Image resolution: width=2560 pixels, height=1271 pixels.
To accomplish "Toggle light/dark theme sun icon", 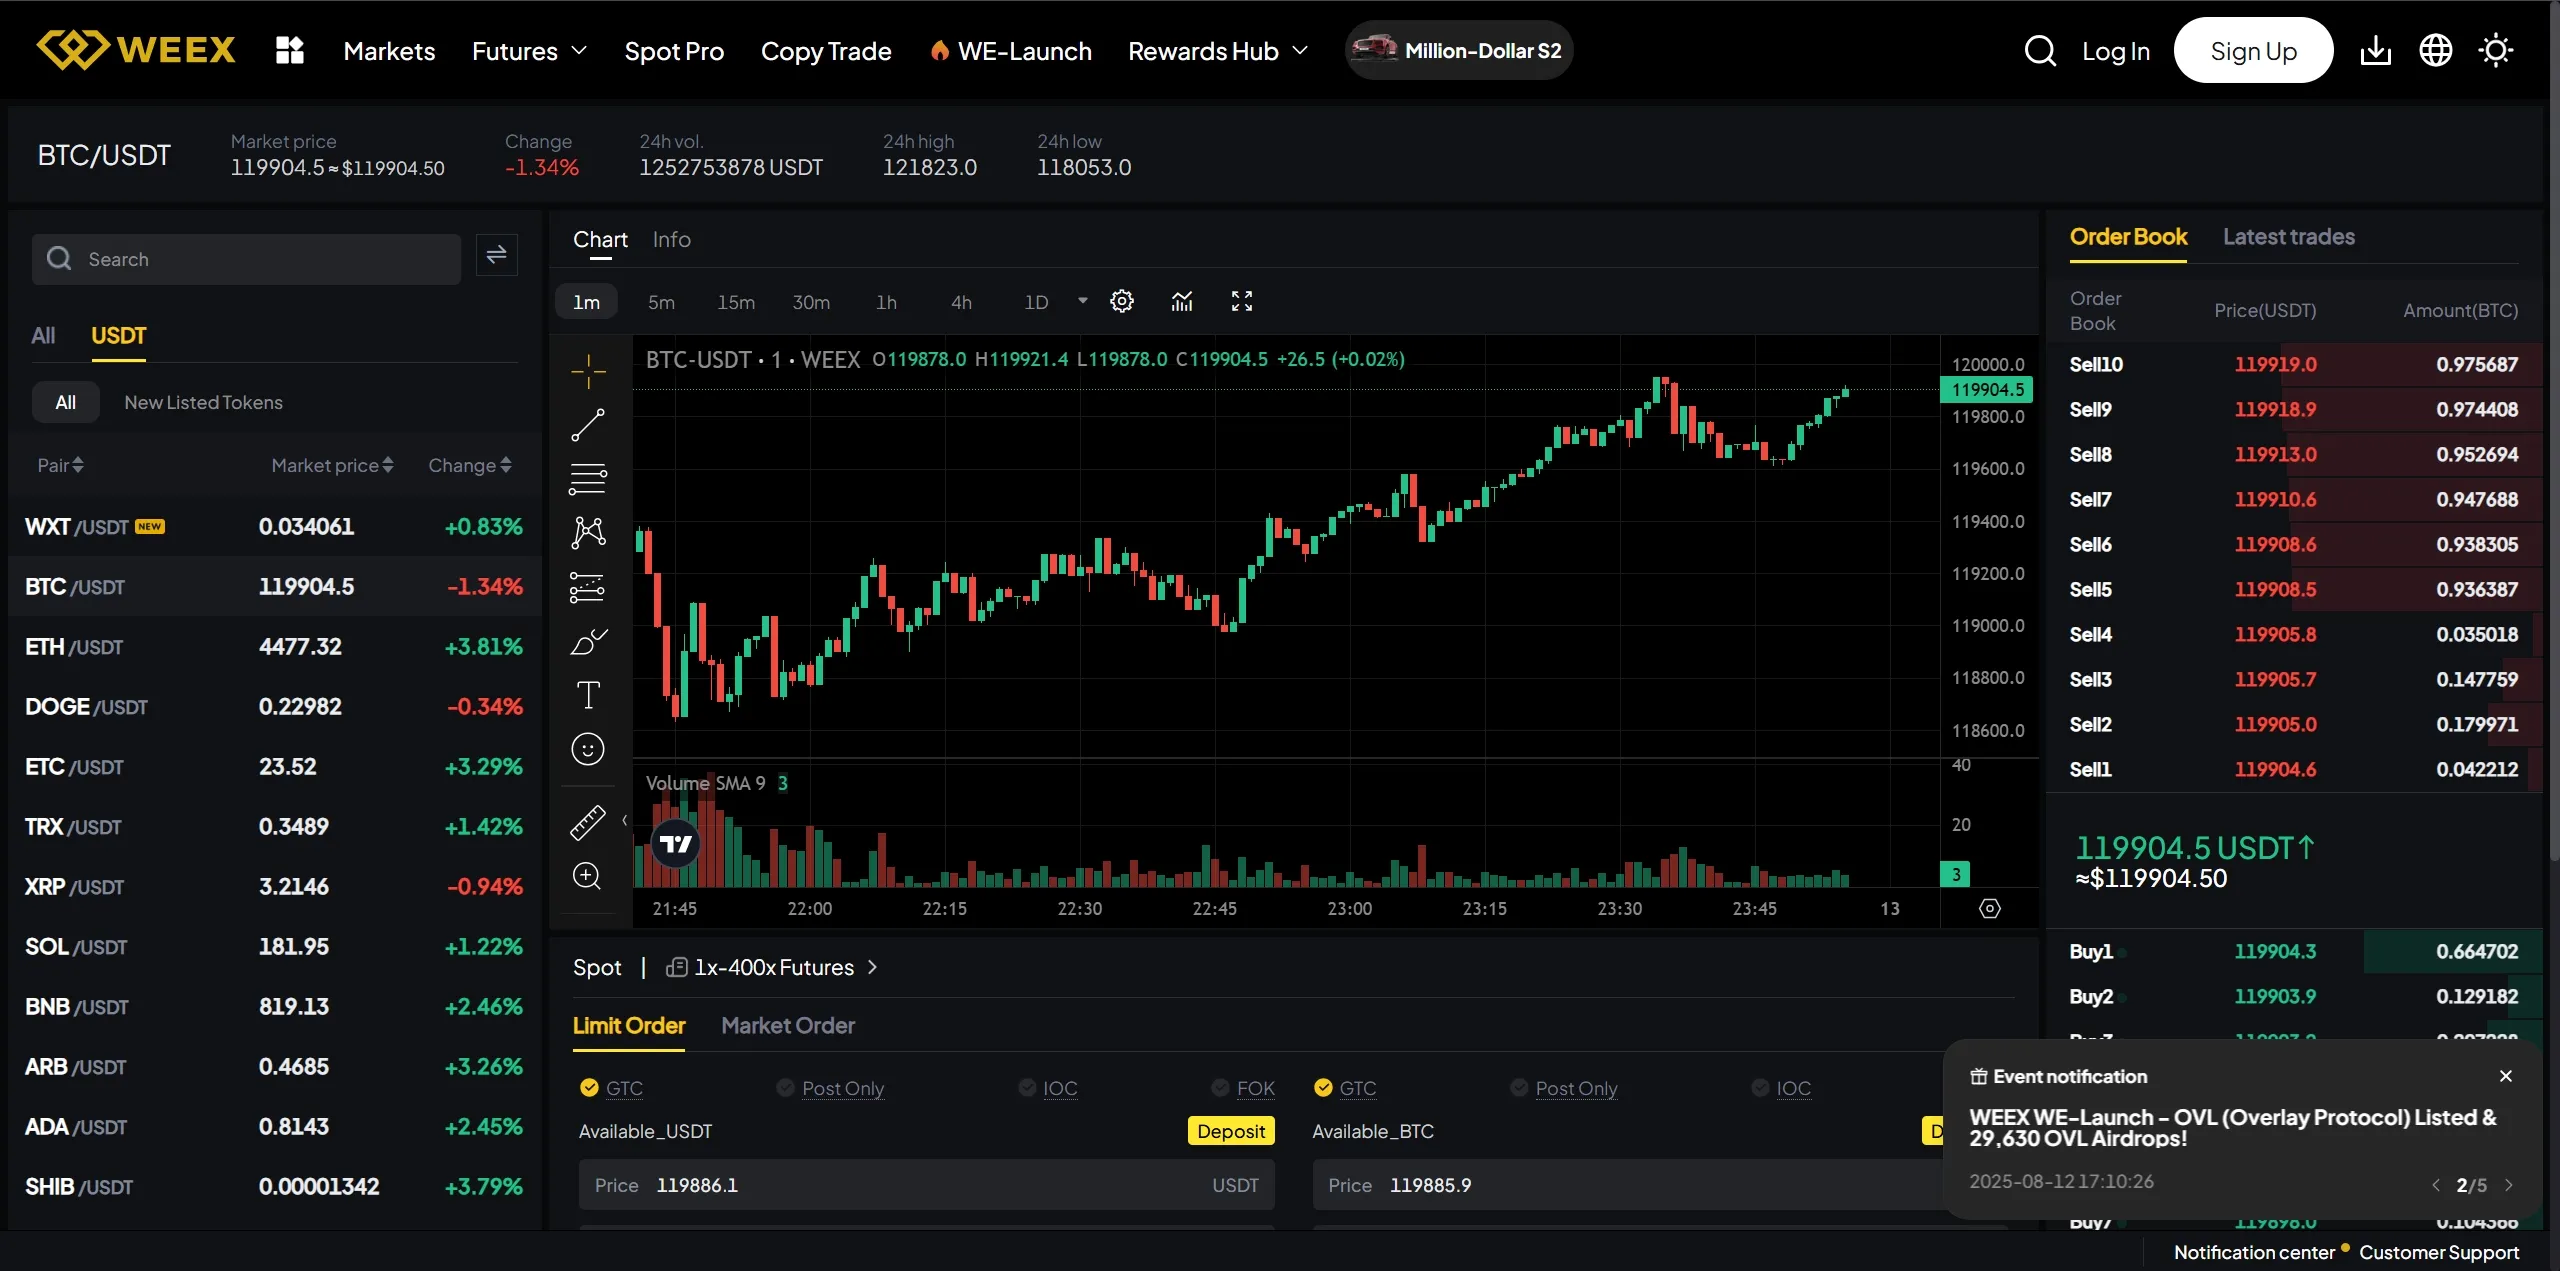I will click(x=2496, y=50).
